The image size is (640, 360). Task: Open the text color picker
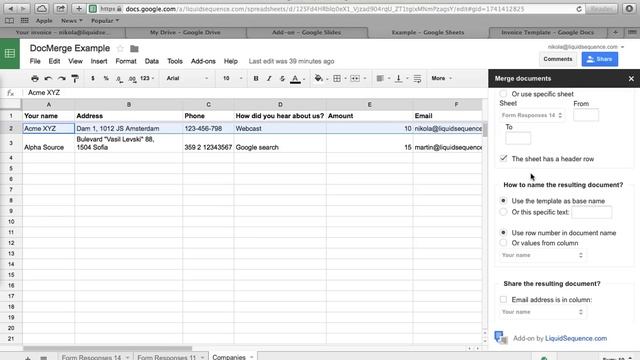pos(295,79)
